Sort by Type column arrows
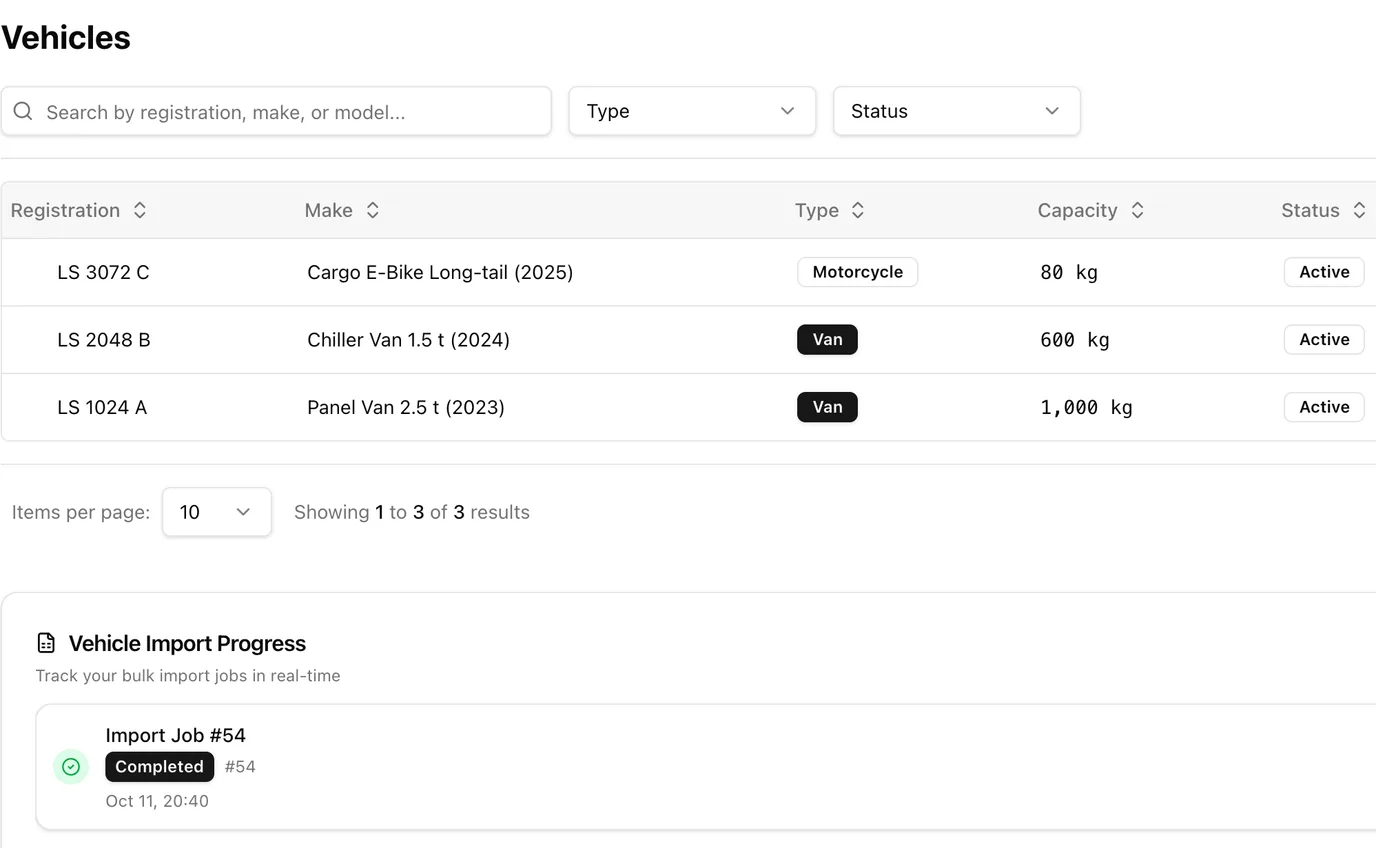The width and height of the screenshot is (1376, 848). point(857,210)
